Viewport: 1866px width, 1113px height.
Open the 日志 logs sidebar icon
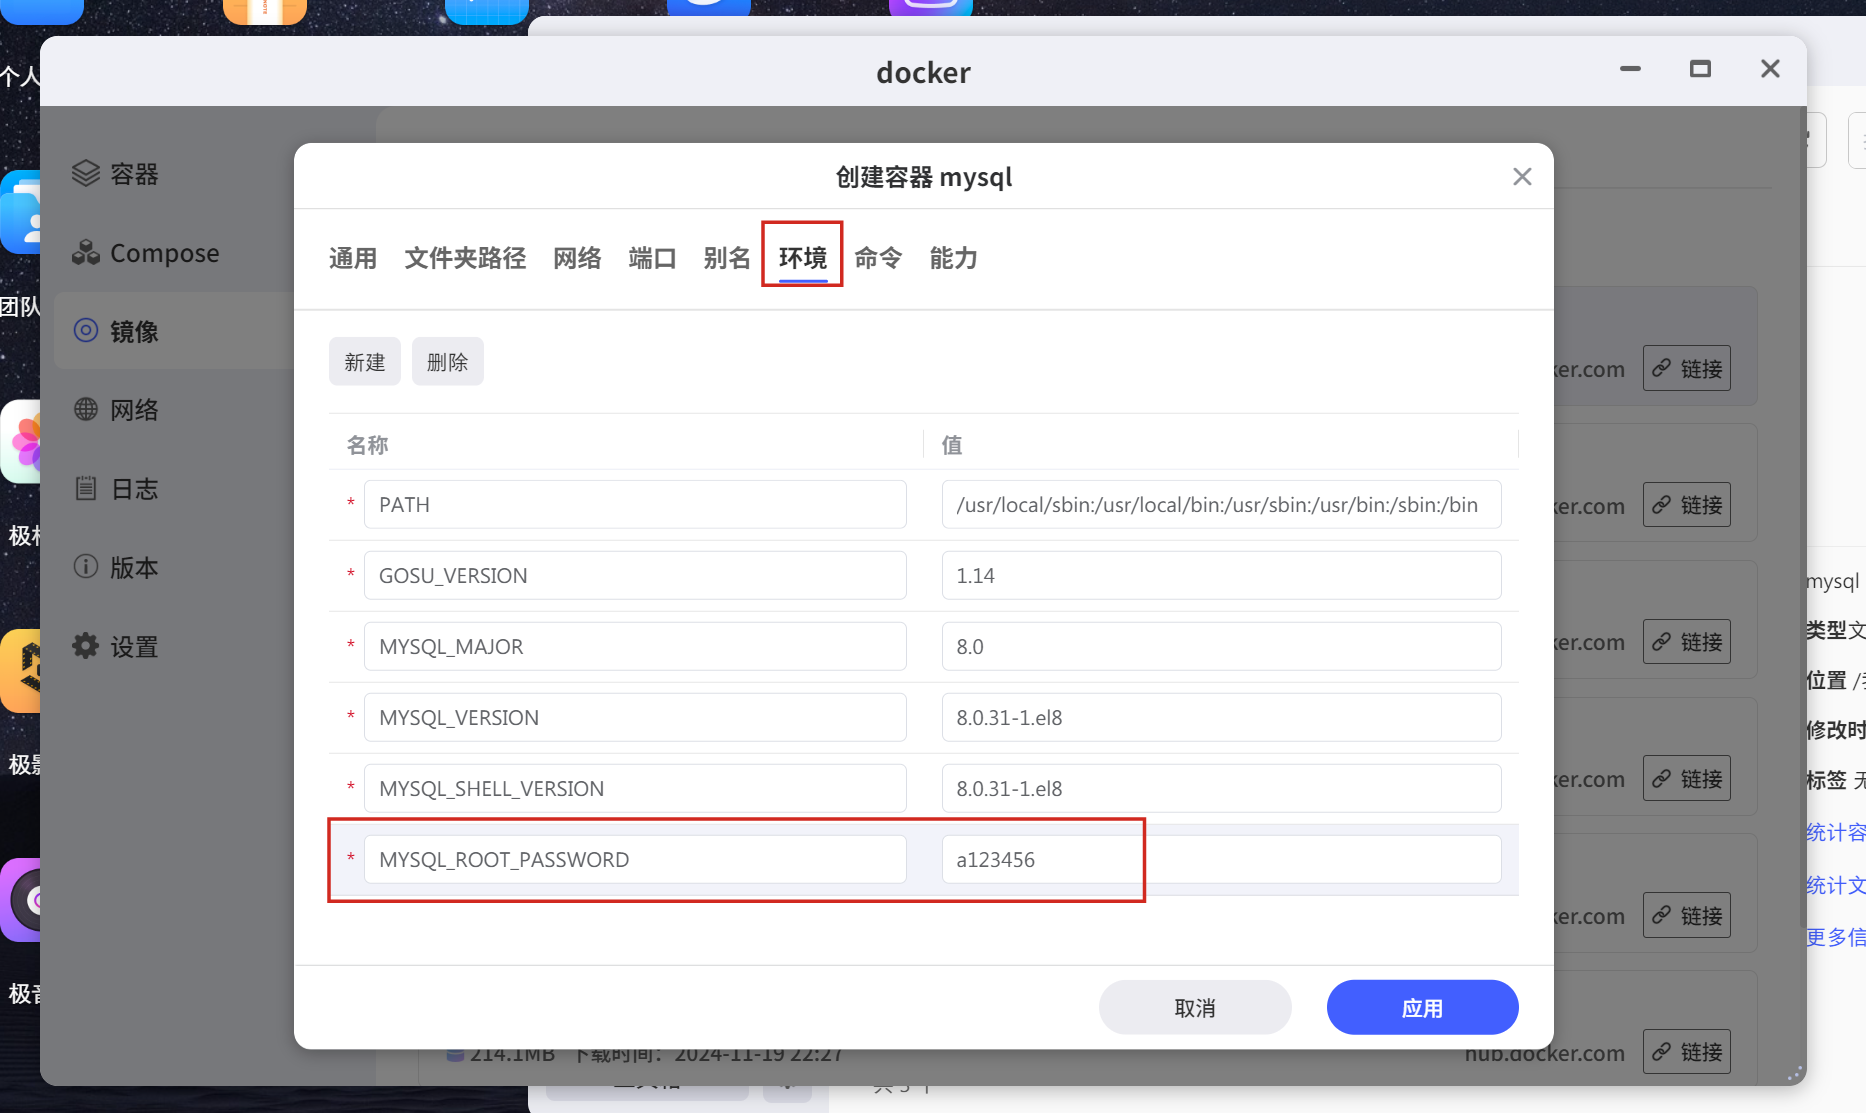click(x=86, y=489)
